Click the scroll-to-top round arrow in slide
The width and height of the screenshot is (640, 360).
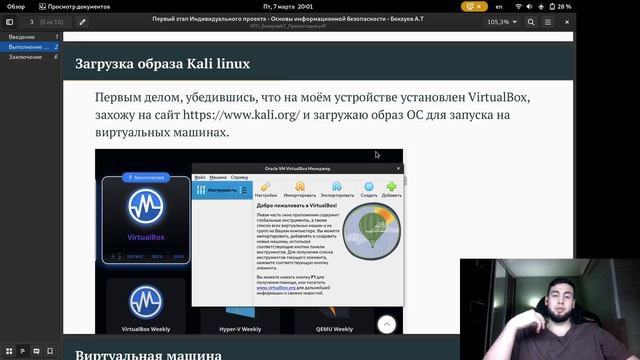[387, 325]
